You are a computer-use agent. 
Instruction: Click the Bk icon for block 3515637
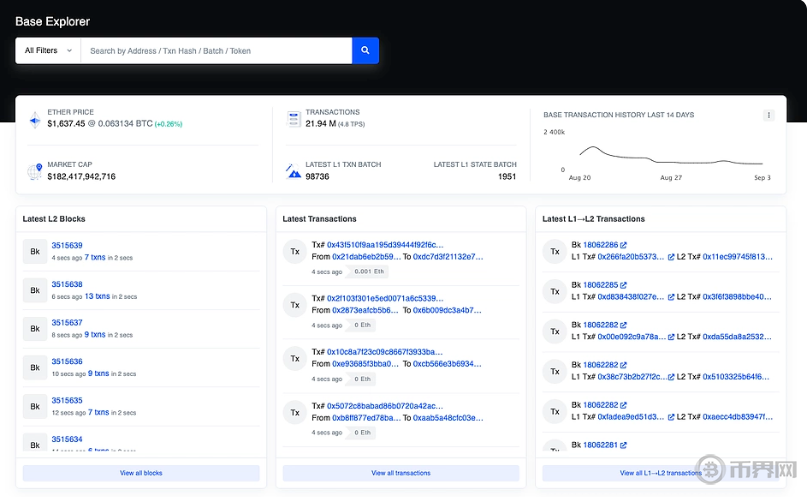point(34,329)
